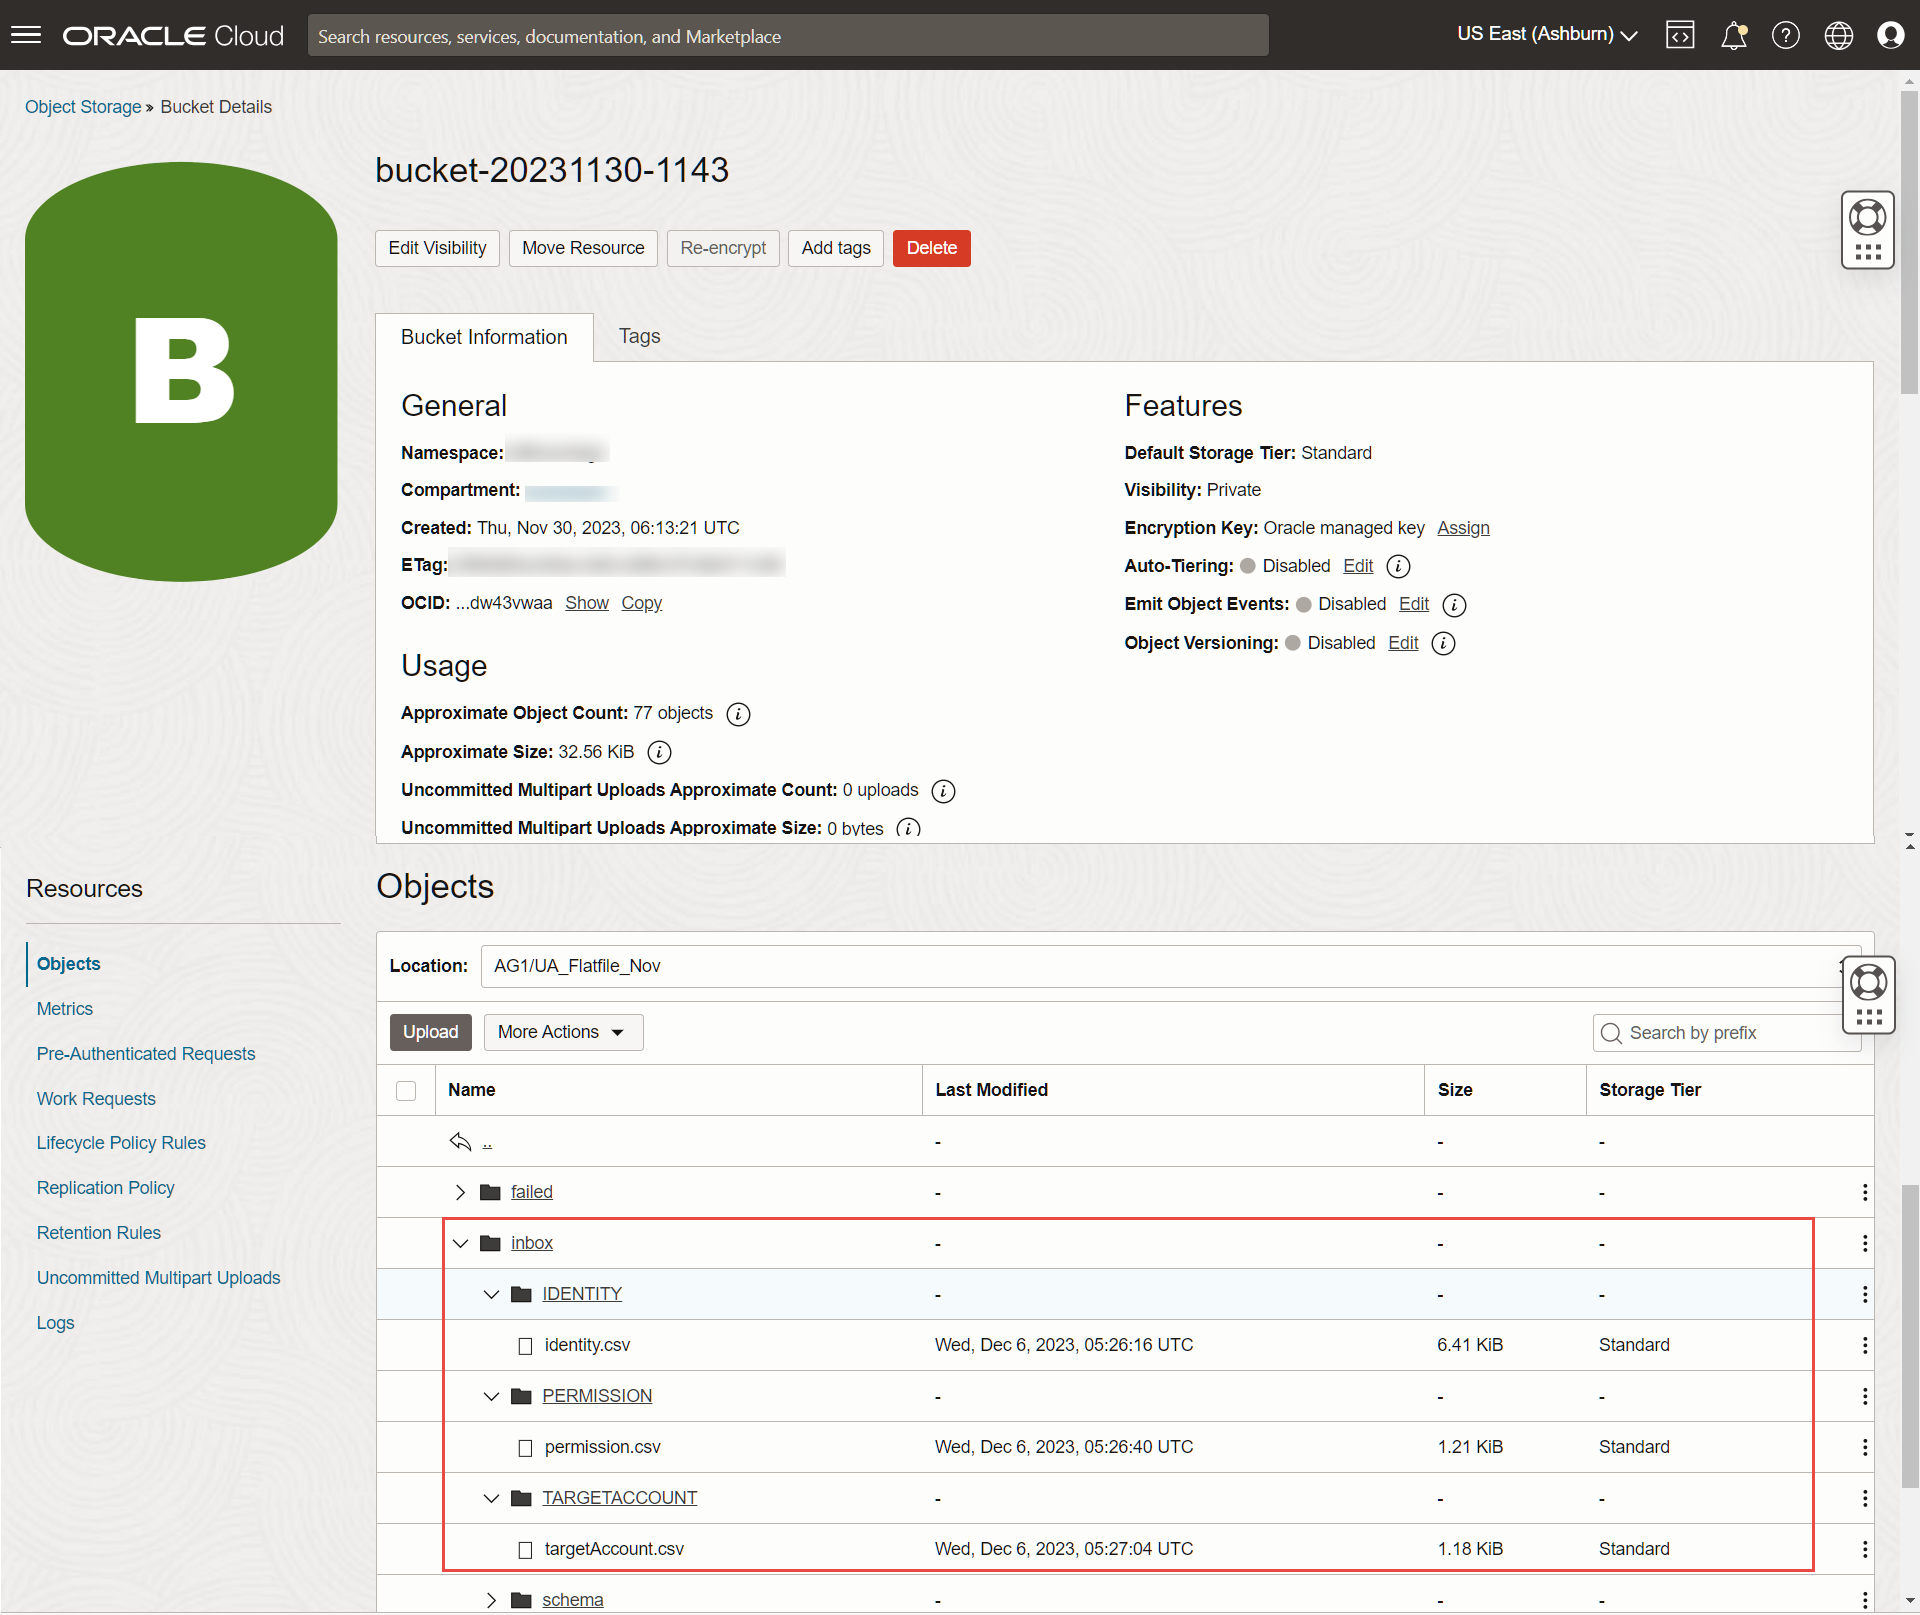The height and width of the screenshot is (1615, 1920).
Task: Open Lifecycle Policy Rules in Resources
Action: [x=121, y=1143]
